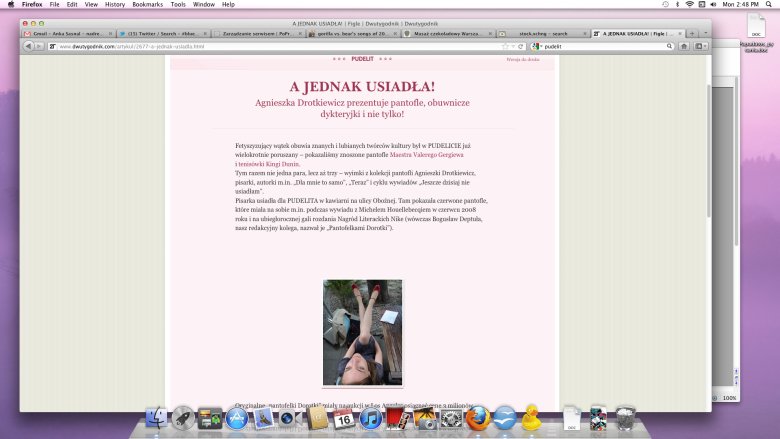The height and width of the screenshot is (439, 780).
Task: Bookmark this page with star icon
Action: 505,46
